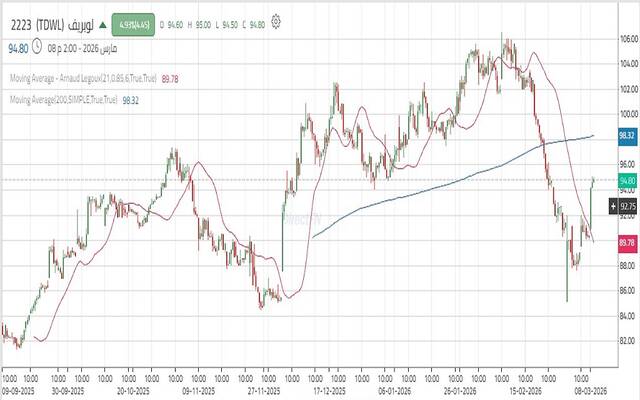Open chart settings gear icon

276,20
